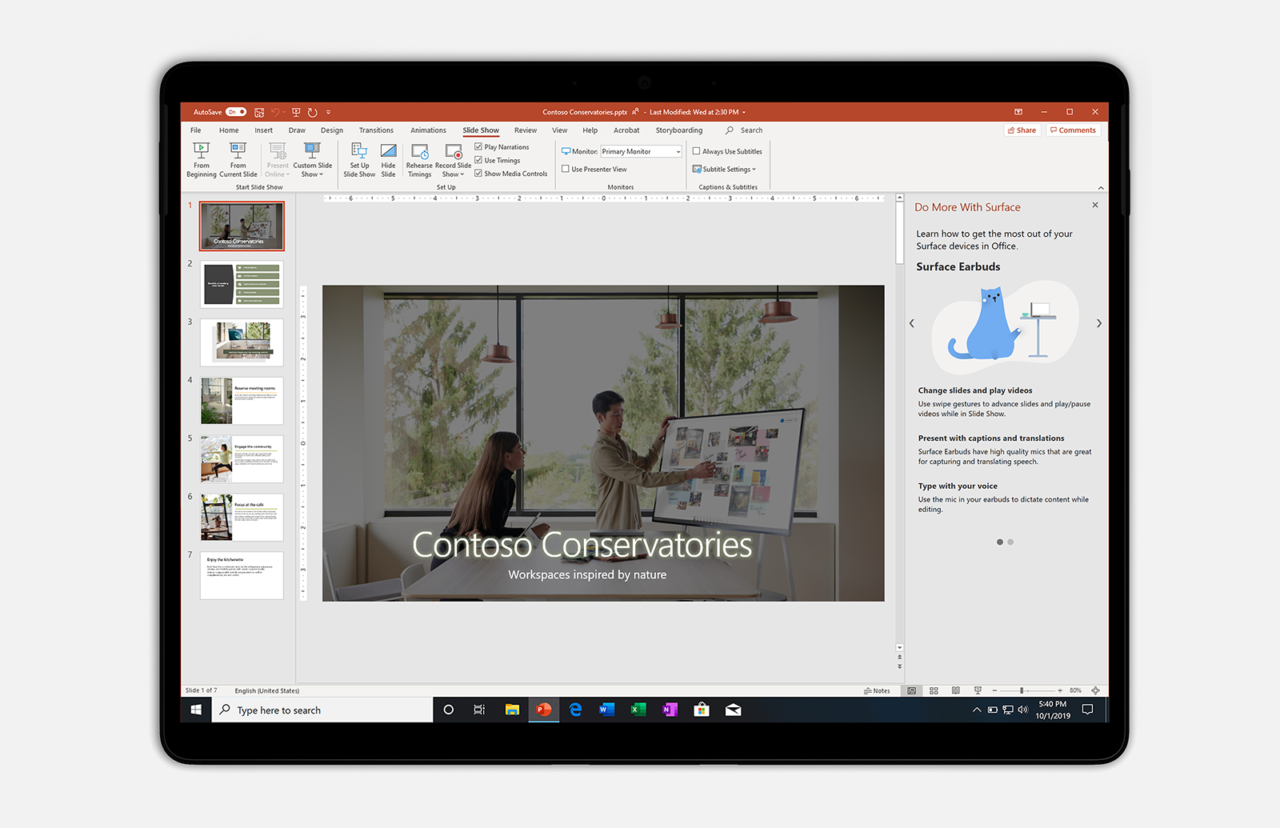Check Always Use Subtitles
The width and height of the screenshot is (1280, 828).
[697, 152]
